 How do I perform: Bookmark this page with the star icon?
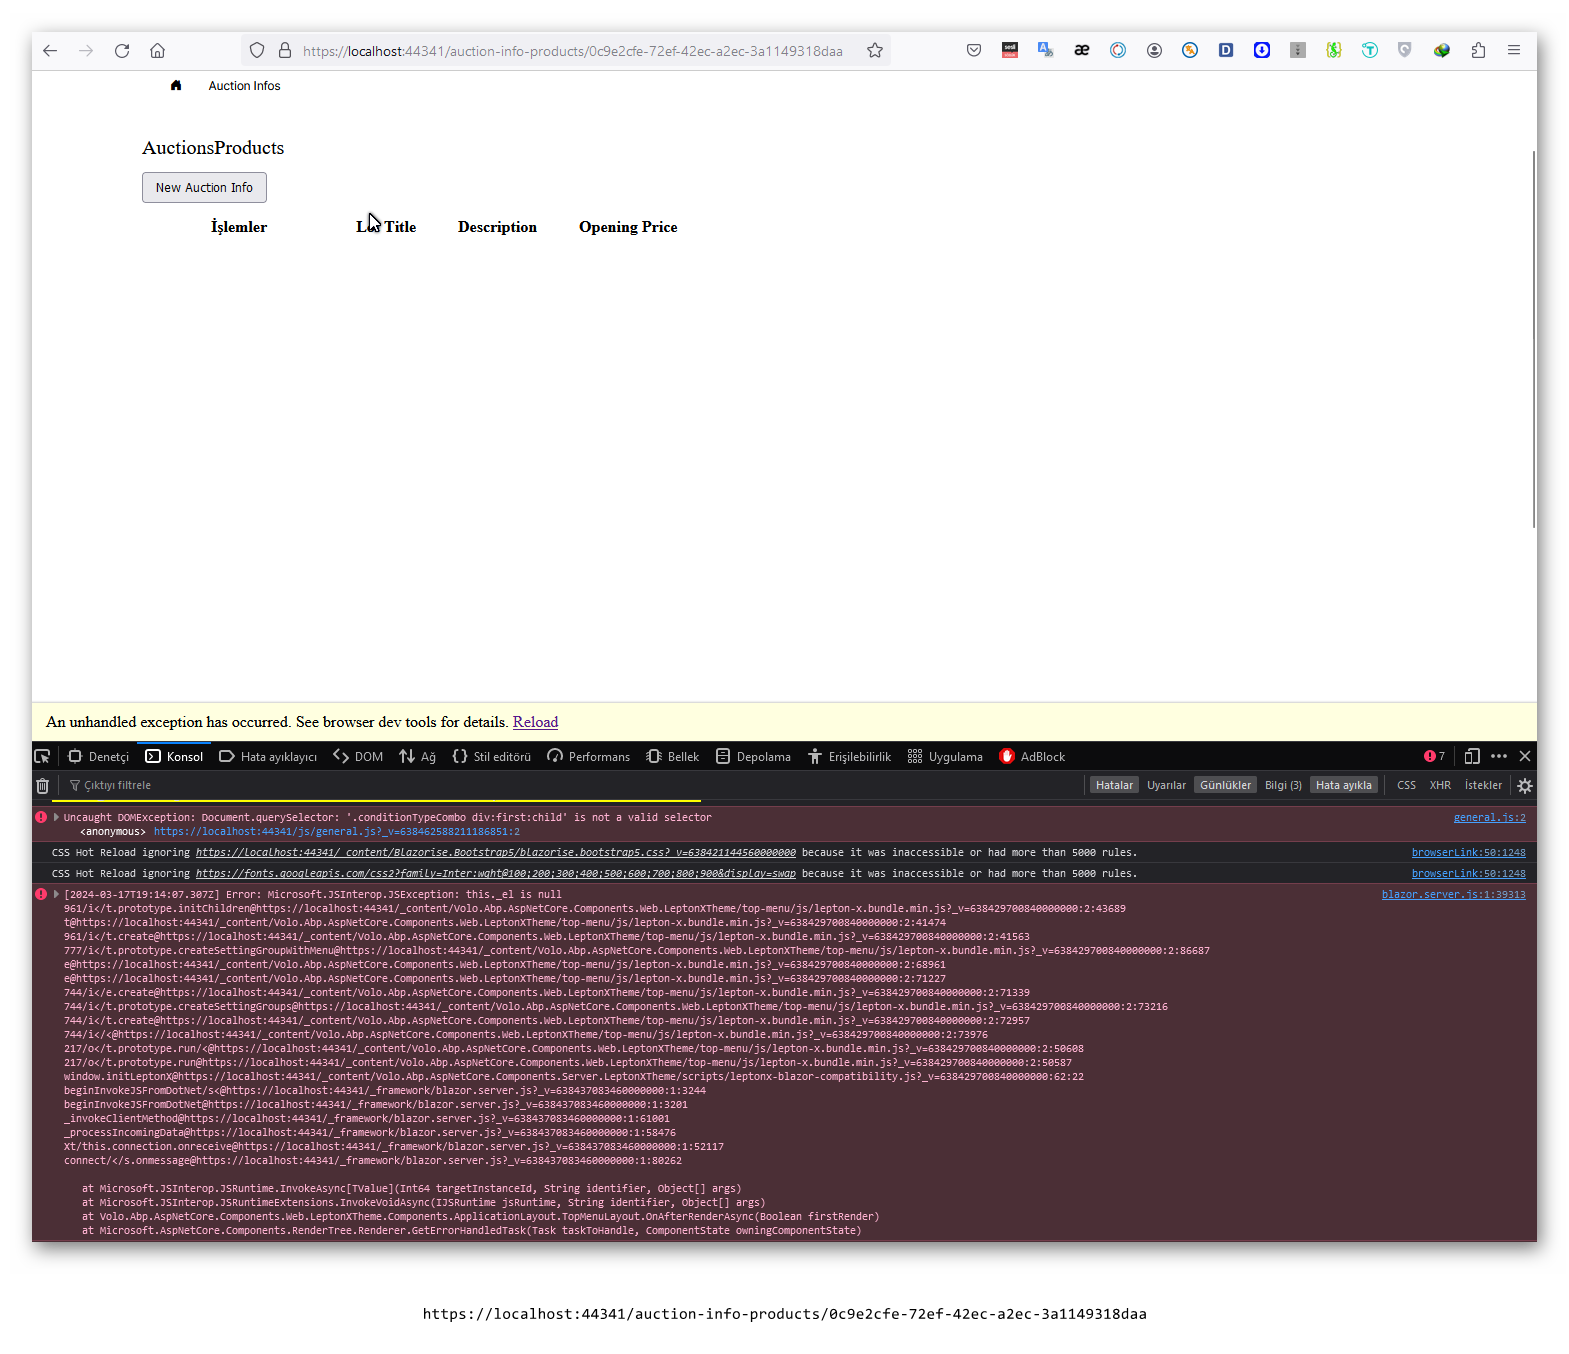click(x=875, y=51)
